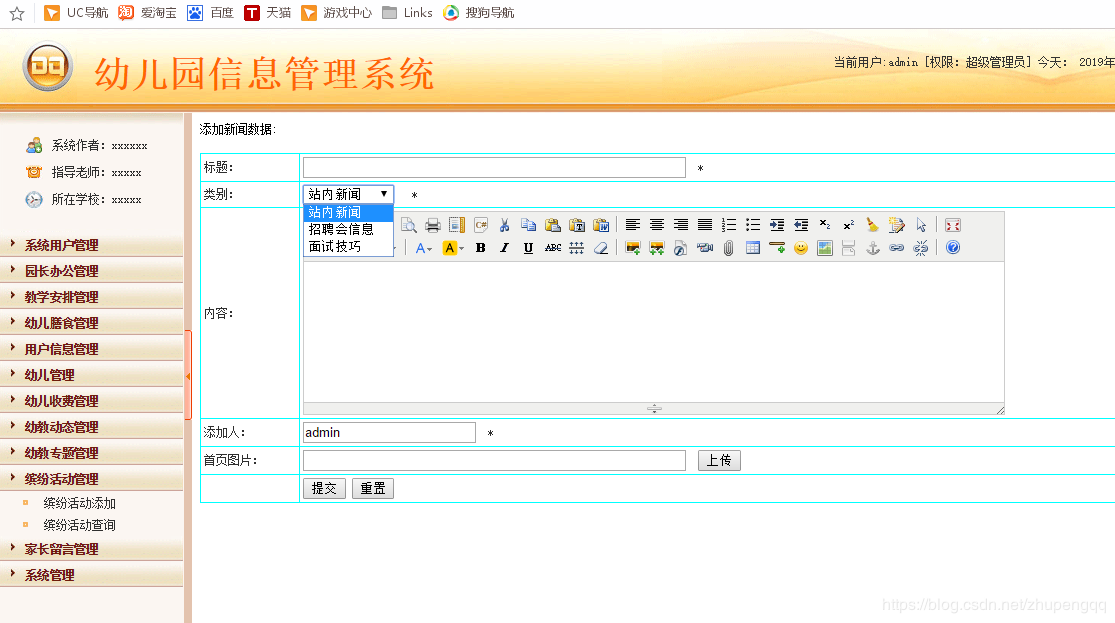Click the select all cursor icon
The width and height of the screenshot is (1115, 623).
(x=921, y=225)
